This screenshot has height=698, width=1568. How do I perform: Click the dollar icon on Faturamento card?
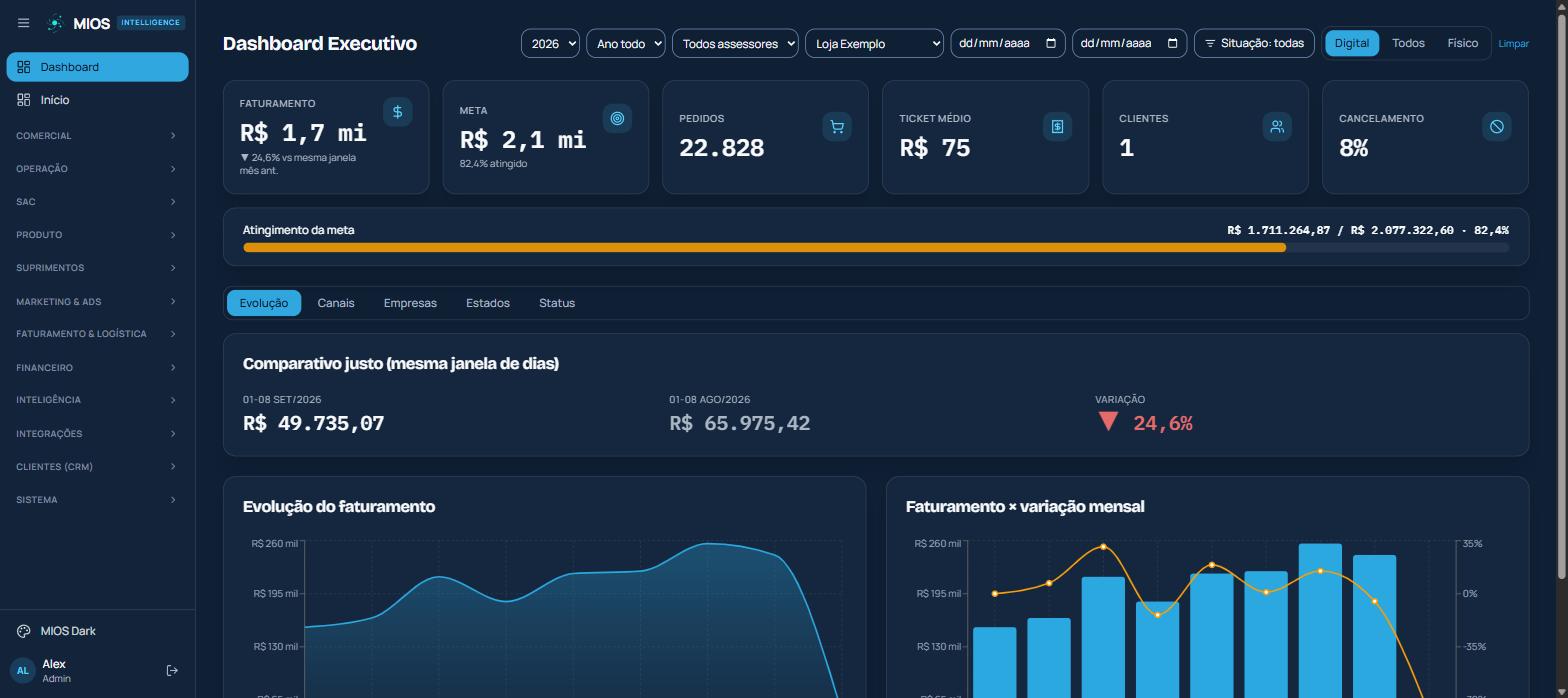point(397,112)
